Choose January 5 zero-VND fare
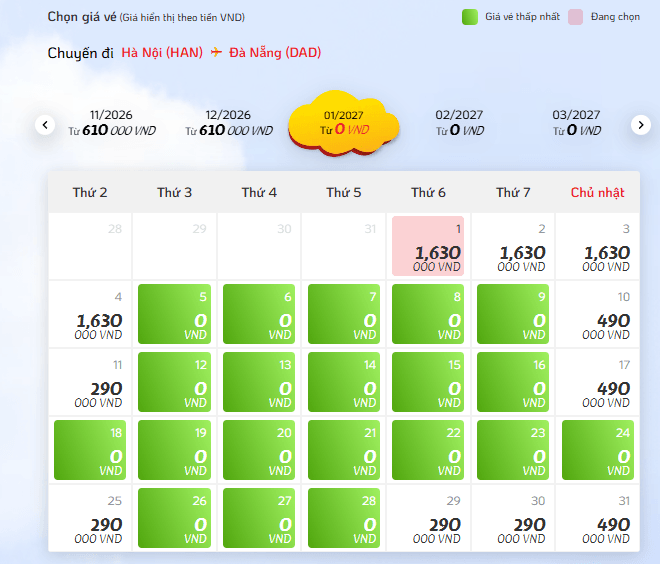 point(174,314)
